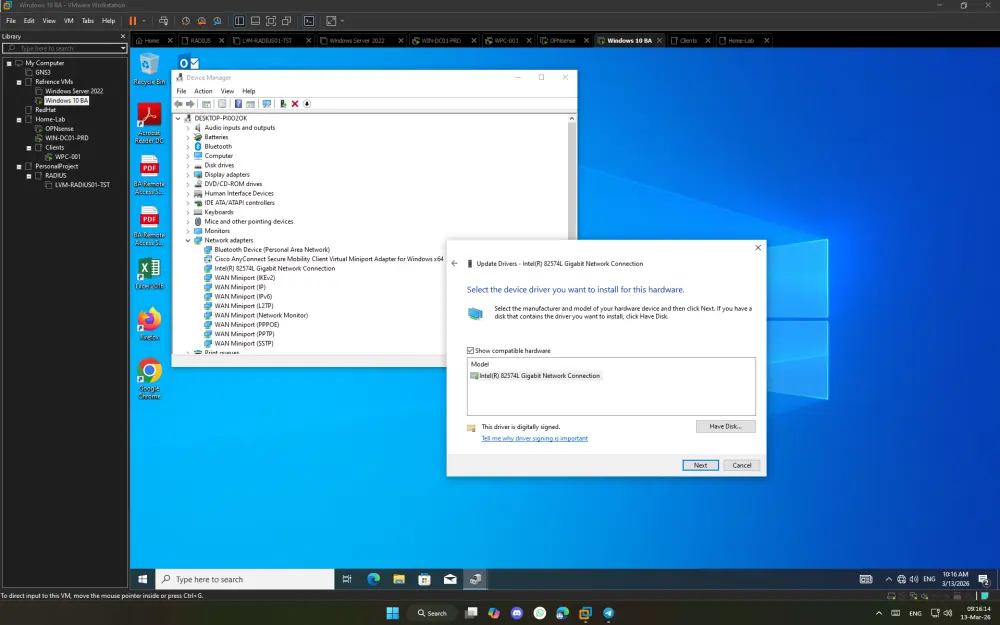Open the VMware console view terminal icon
This screenshot has width=1000, height=625.
click(x=309, y=20)
